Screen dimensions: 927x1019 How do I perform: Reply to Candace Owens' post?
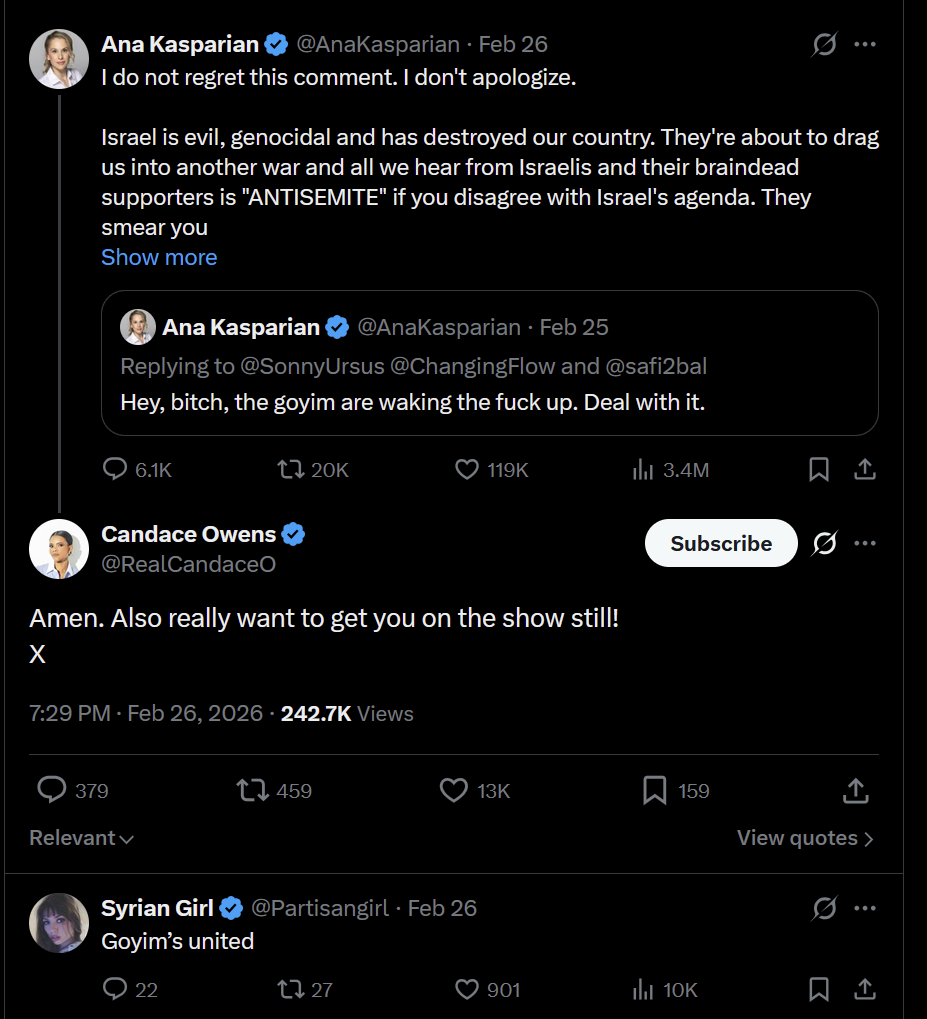point(52,791)
